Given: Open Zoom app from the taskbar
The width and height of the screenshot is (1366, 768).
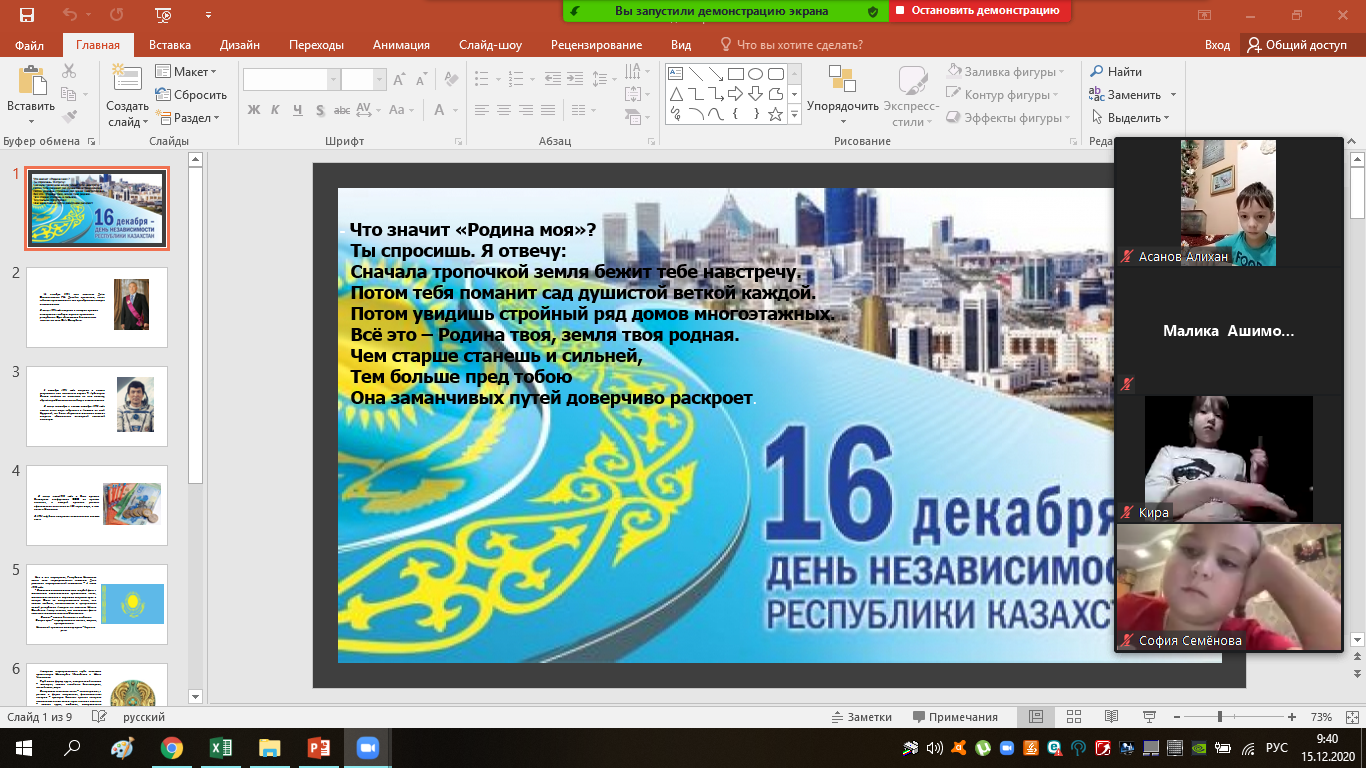Looking at the screenshot, I should click(366, 747).
